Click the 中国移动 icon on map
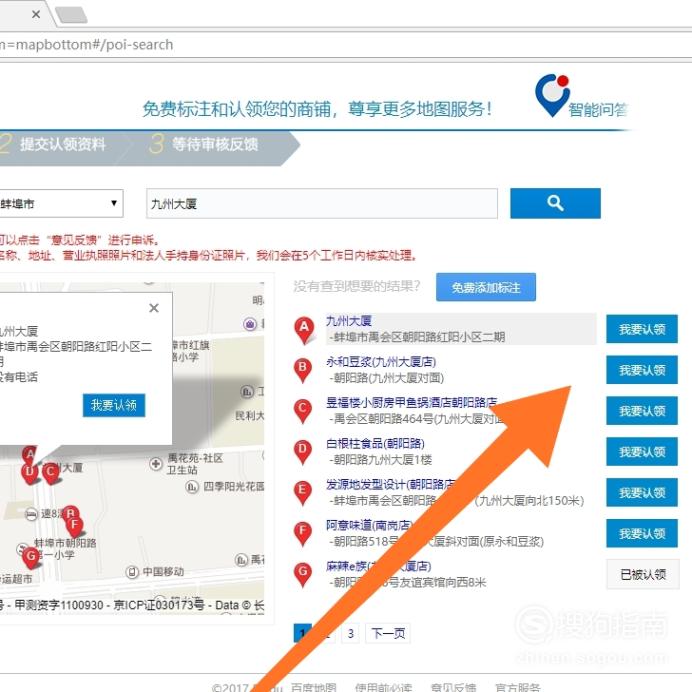Viewport: 692px width, 692px height. click(x=132, y=572)
